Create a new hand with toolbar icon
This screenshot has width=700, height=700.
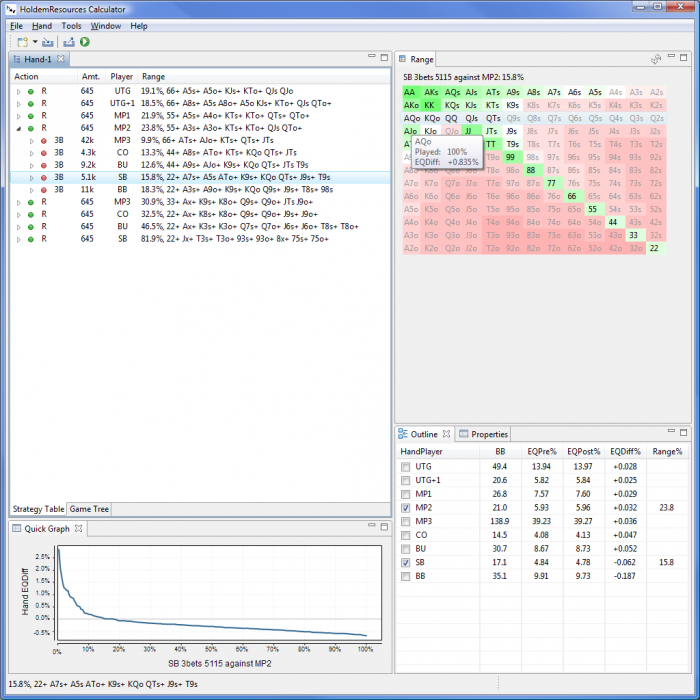click(x=22, y=42)
